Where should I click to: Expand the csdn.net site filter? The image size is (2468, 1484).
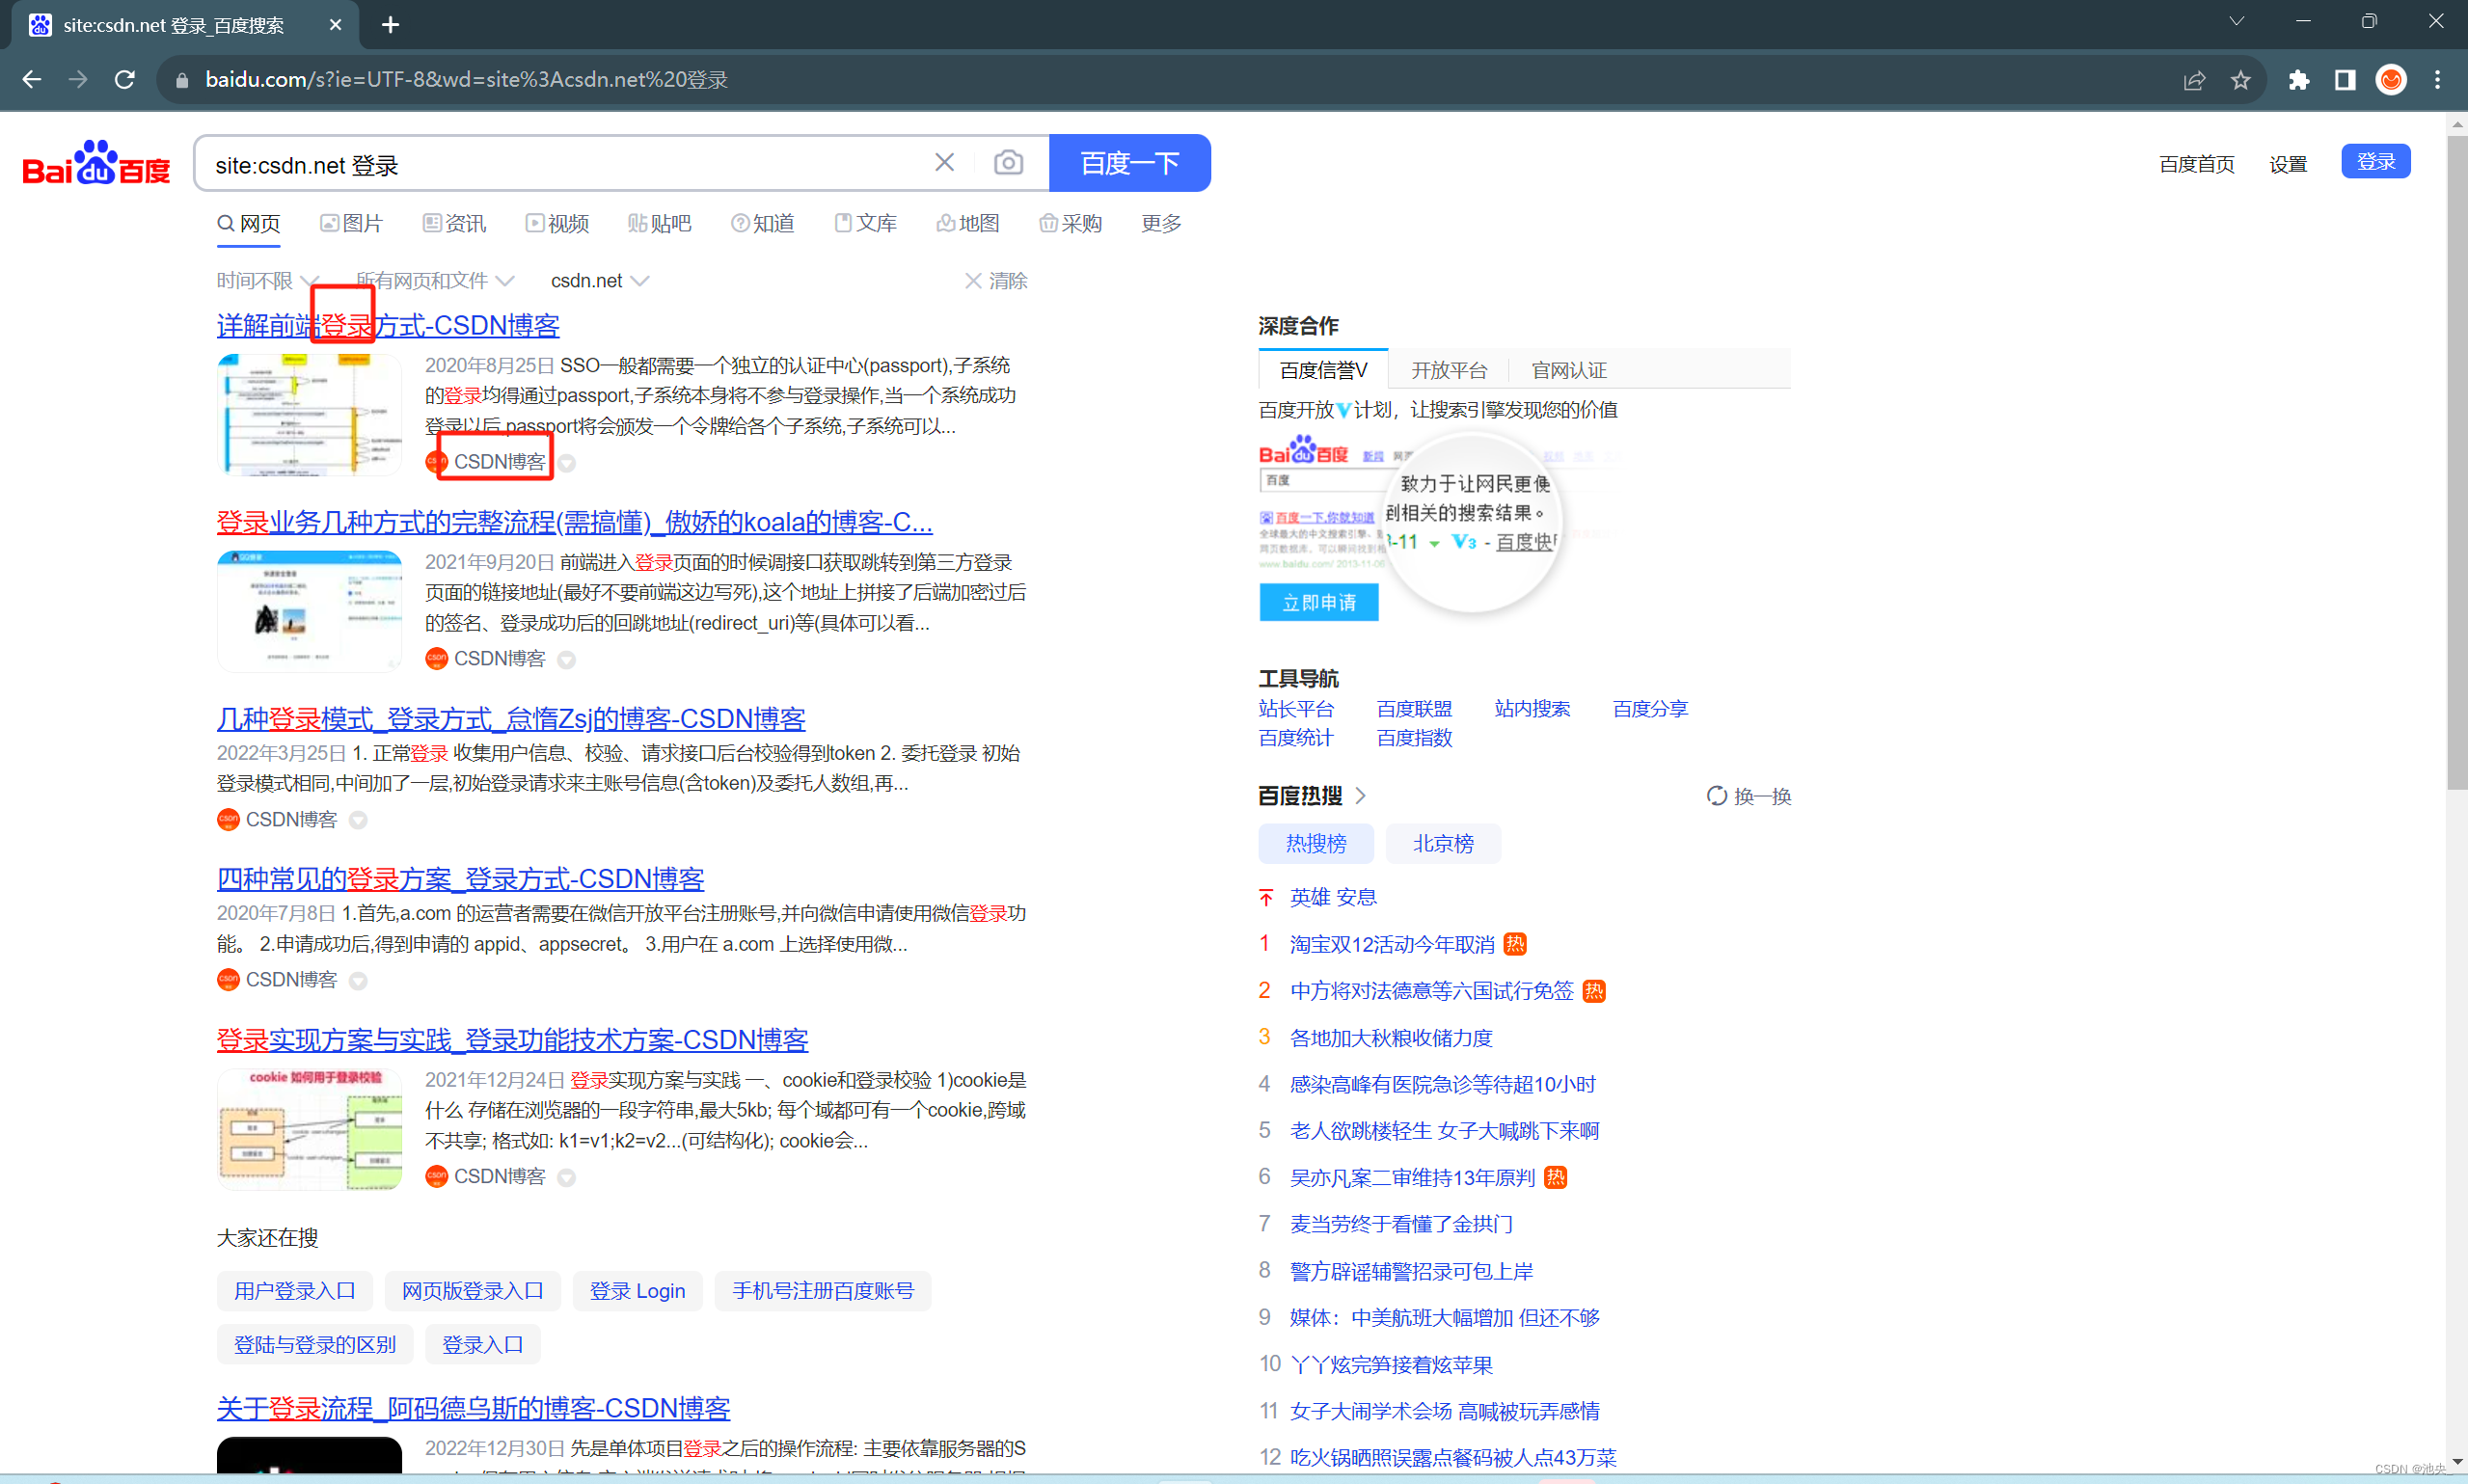600,281
